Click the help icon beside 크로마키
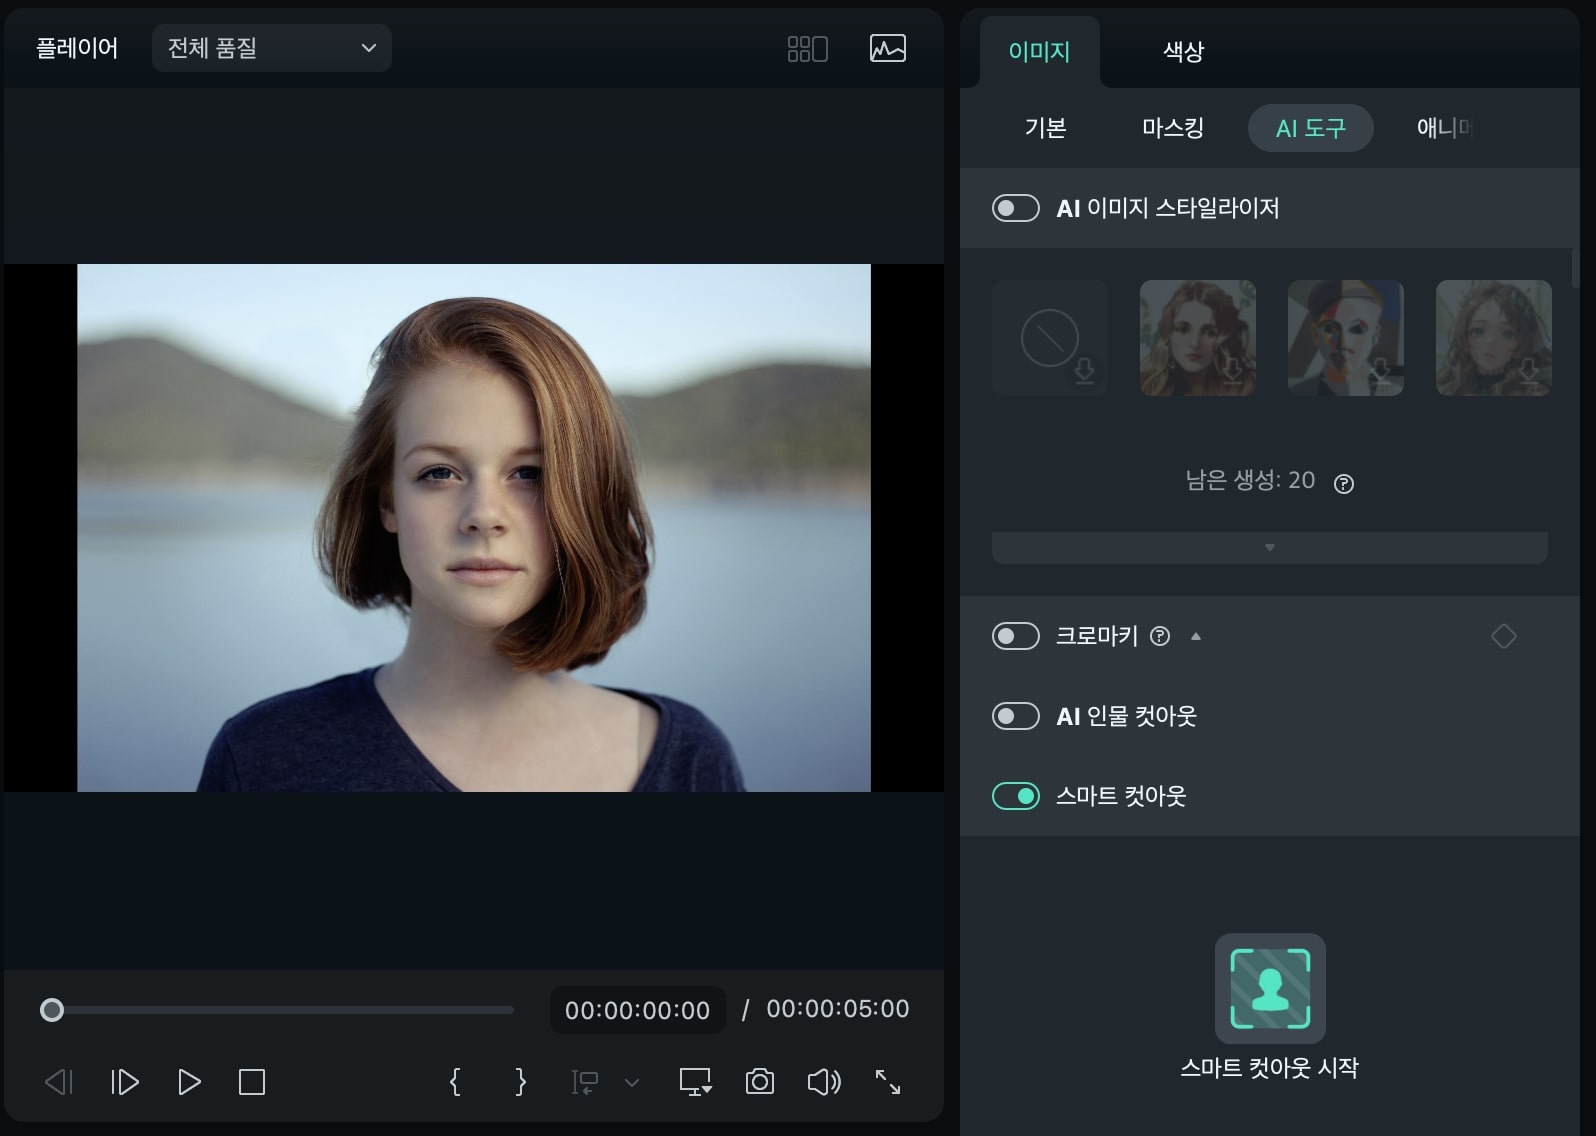 [x=1160, y=636]
